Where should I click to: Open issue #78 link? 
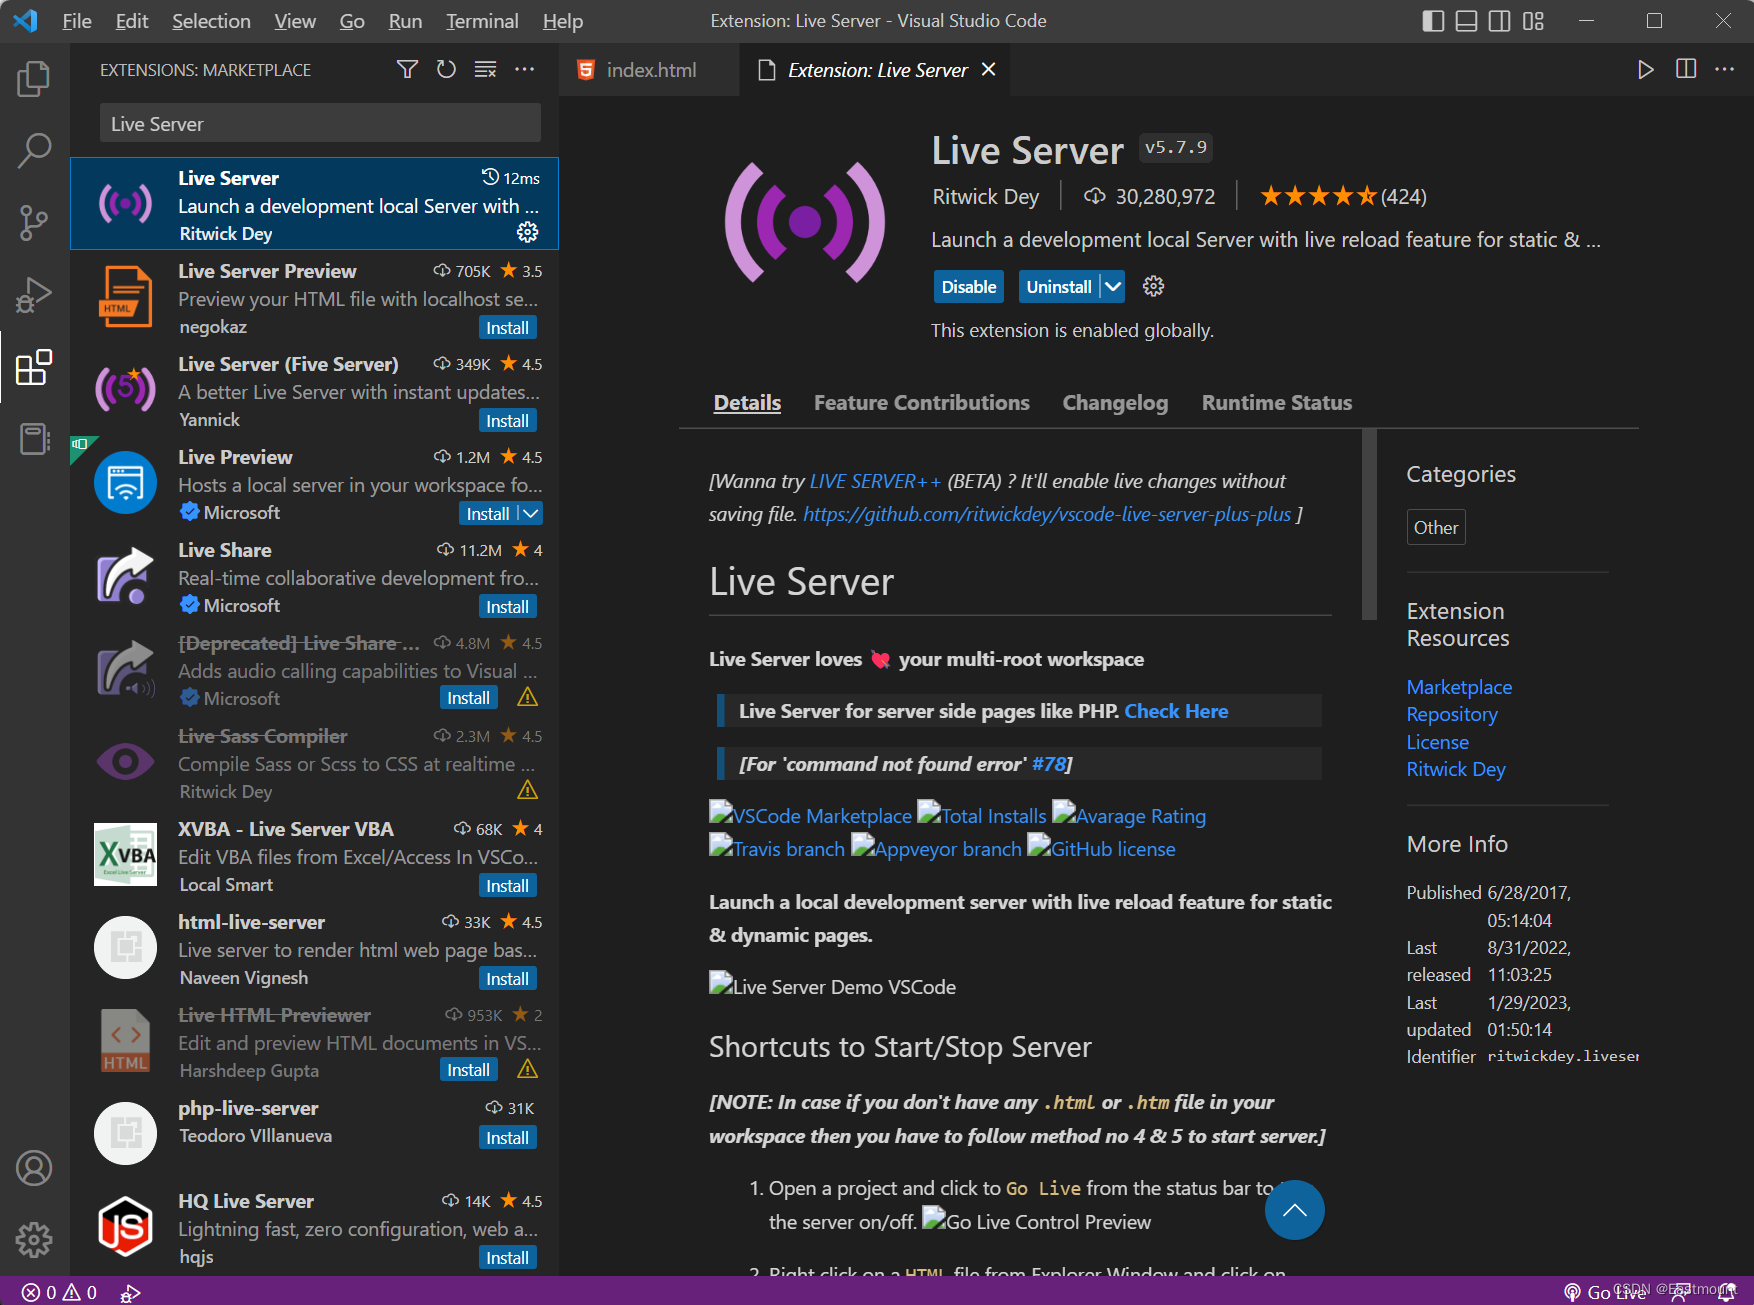1049,764
